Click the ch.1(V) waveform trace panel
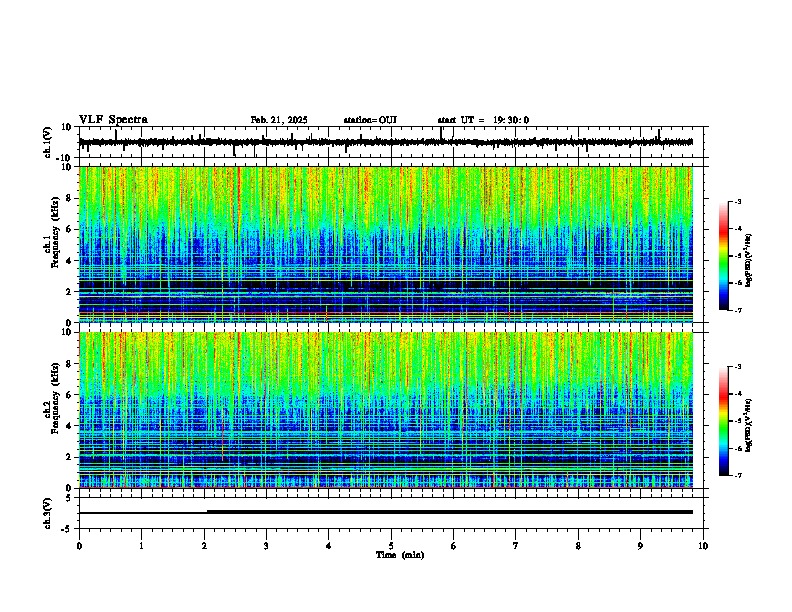792x612 pixels. 393,142
